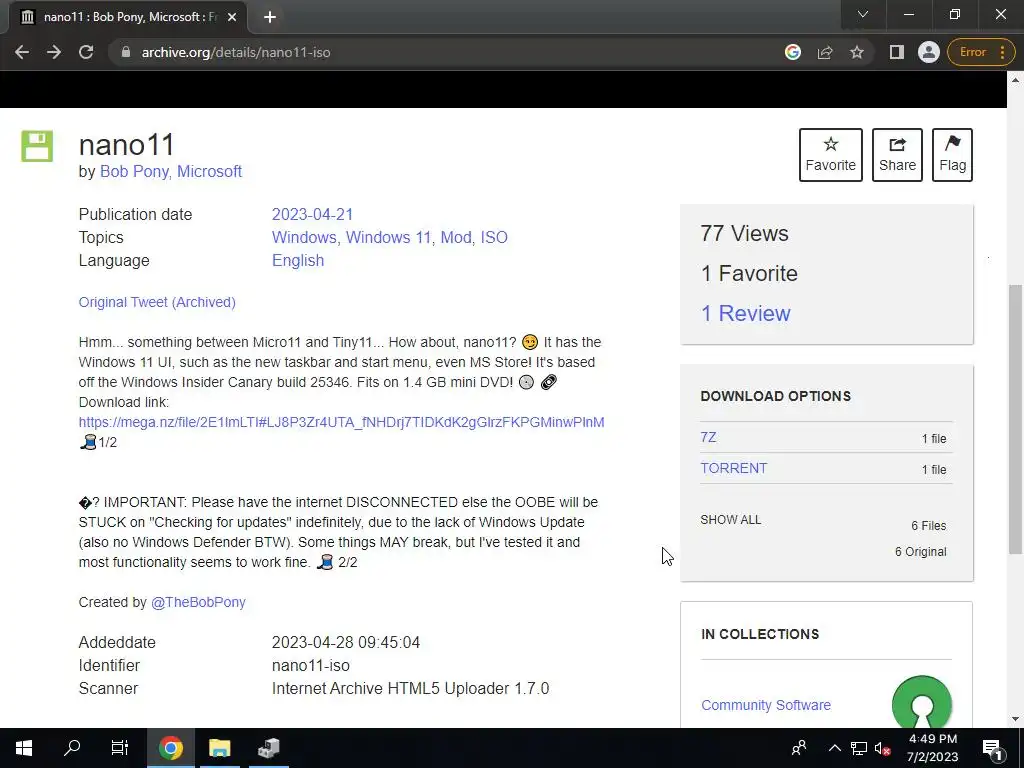Click the '77 Views' text

point(744,233)
